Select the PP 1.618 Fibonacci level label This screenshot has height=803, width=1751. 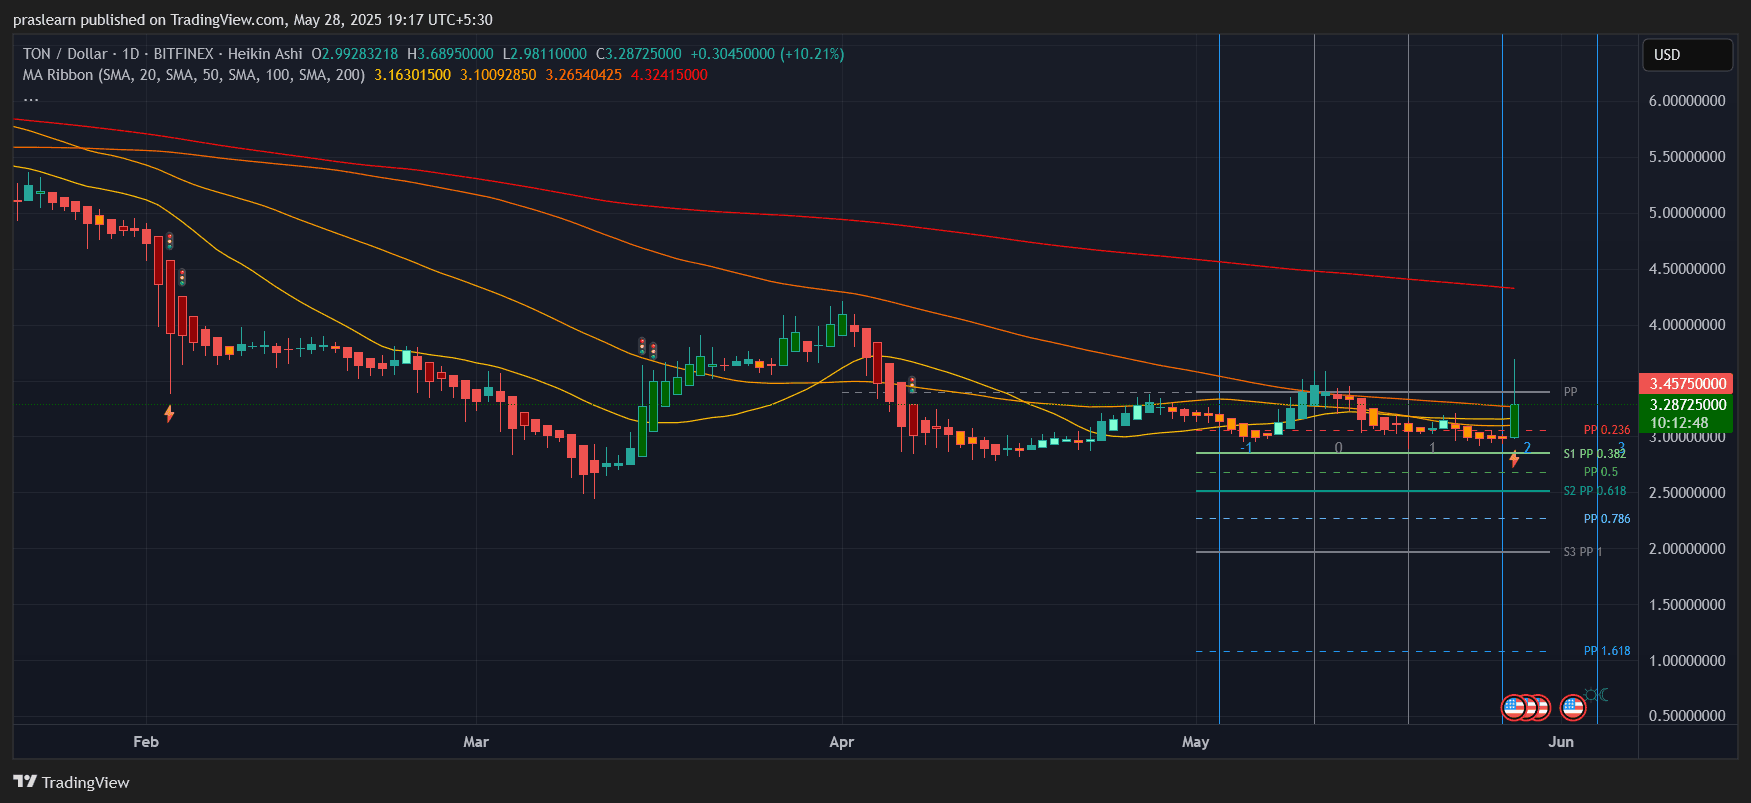1606,651
